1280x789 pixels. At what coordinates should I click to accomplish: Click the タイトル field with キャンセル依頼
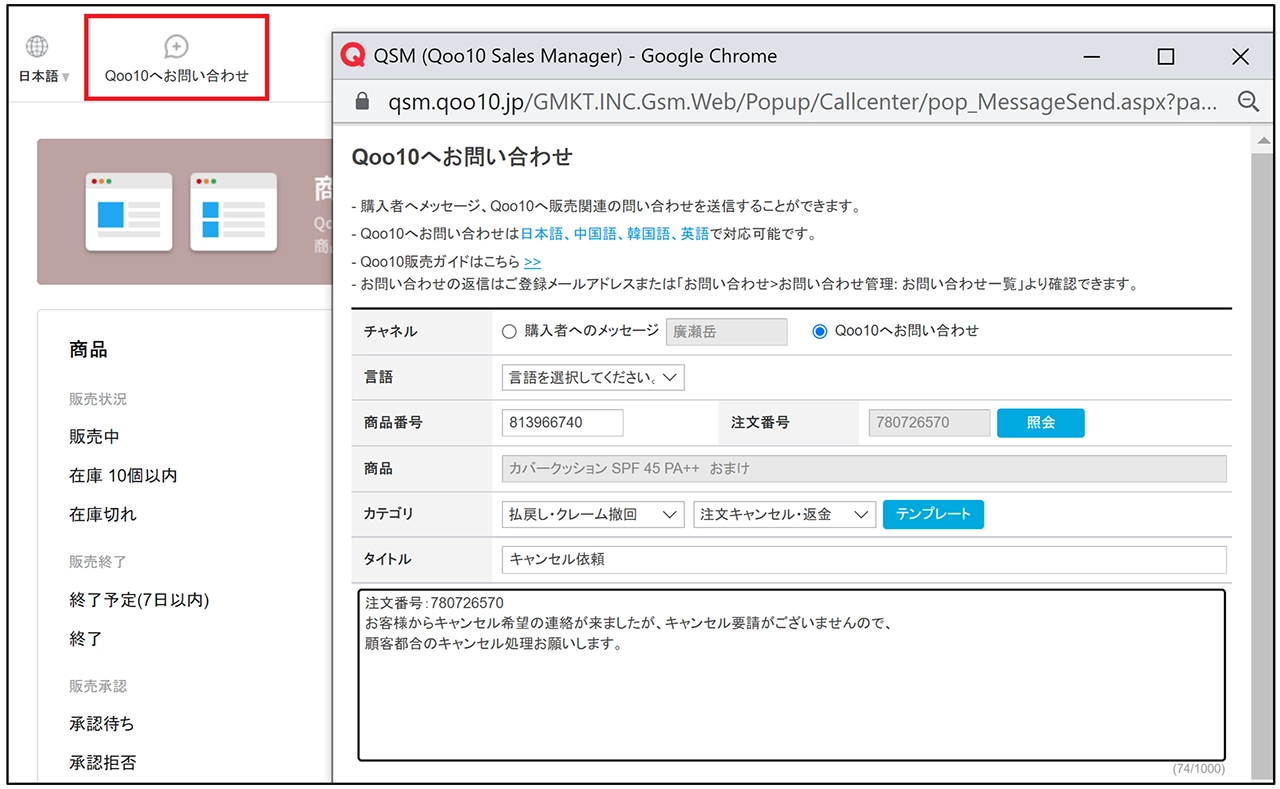(x=864, y=560)
